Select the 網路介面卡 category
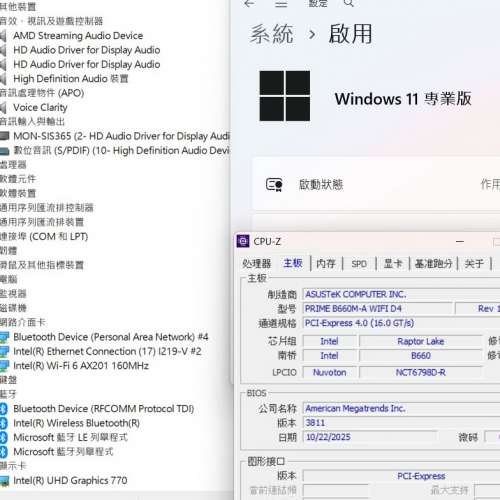The image size is (500, 500). 23,322
